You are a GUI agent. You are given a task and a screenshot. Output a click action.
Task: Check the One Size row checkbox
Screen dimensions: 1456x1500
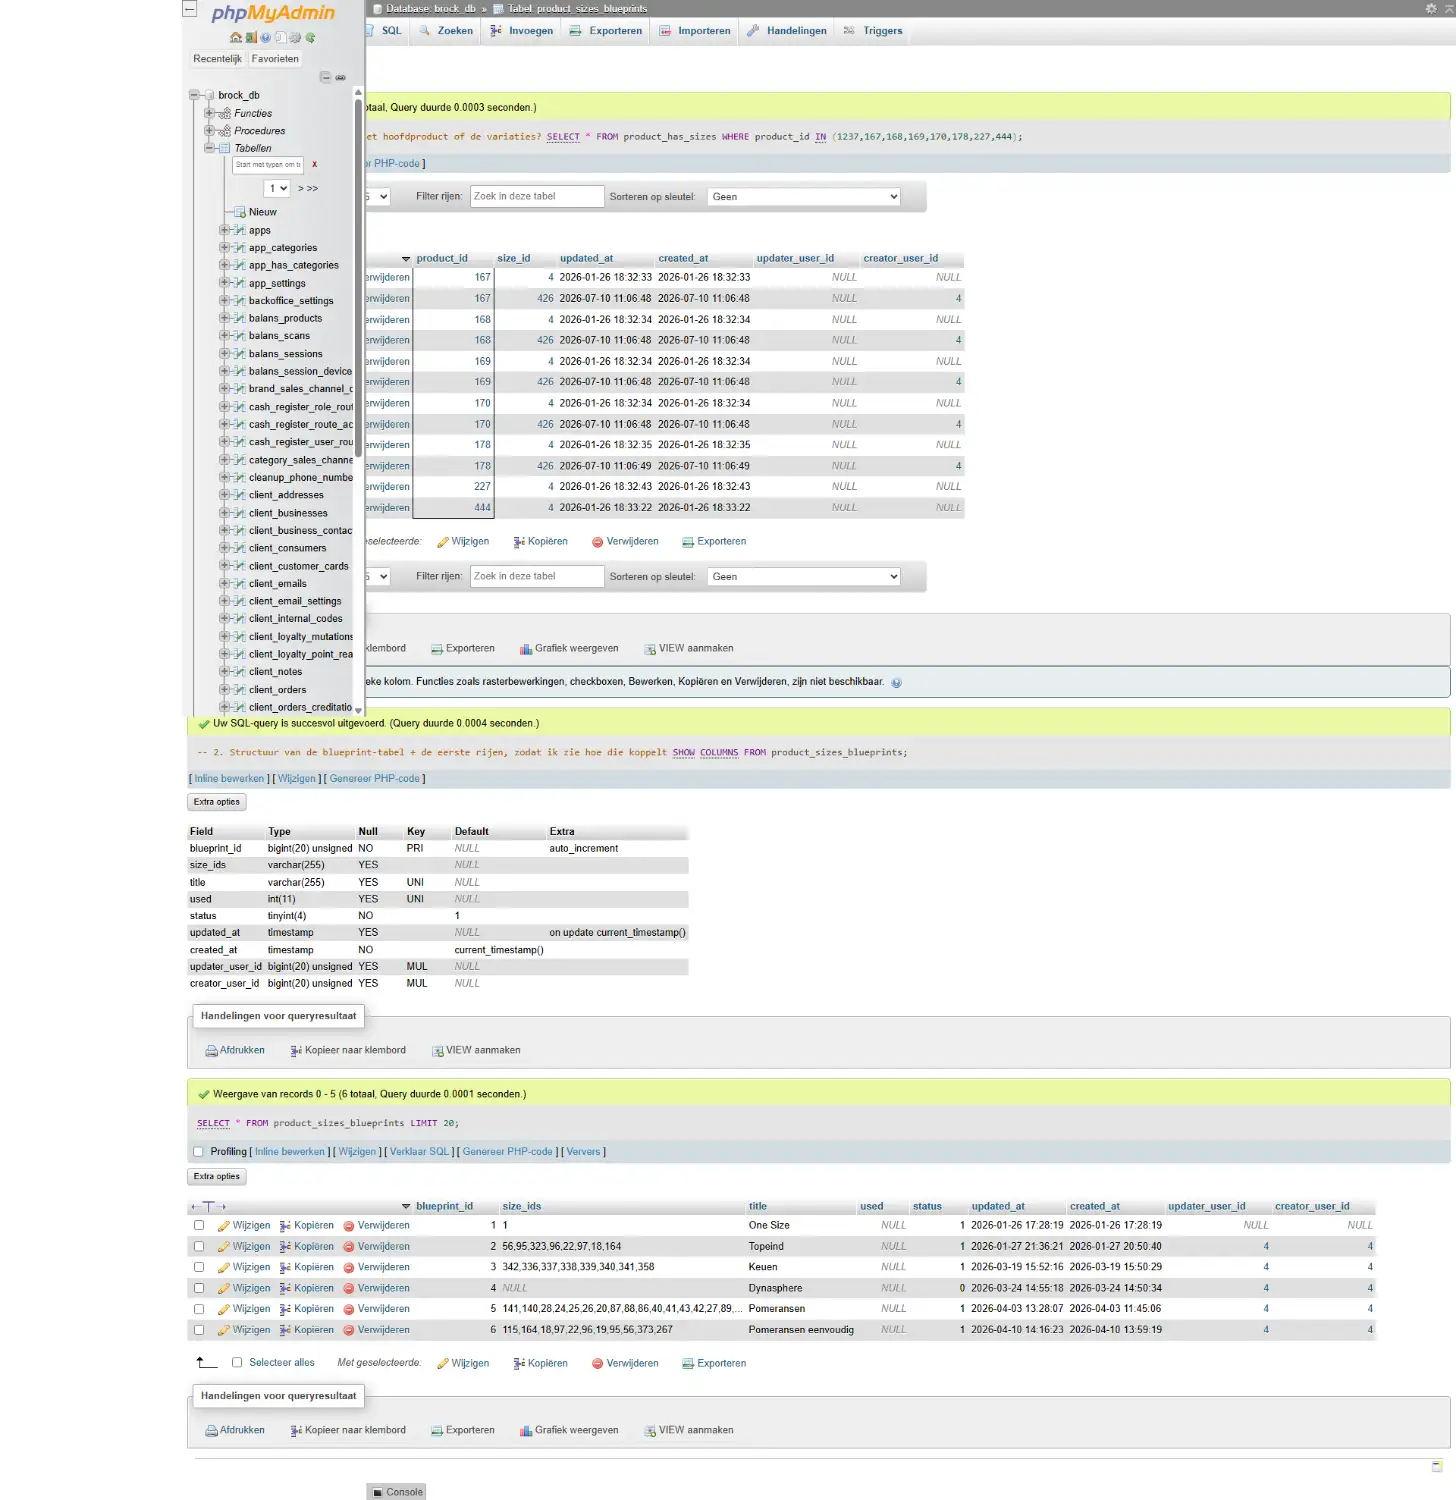199,1226
